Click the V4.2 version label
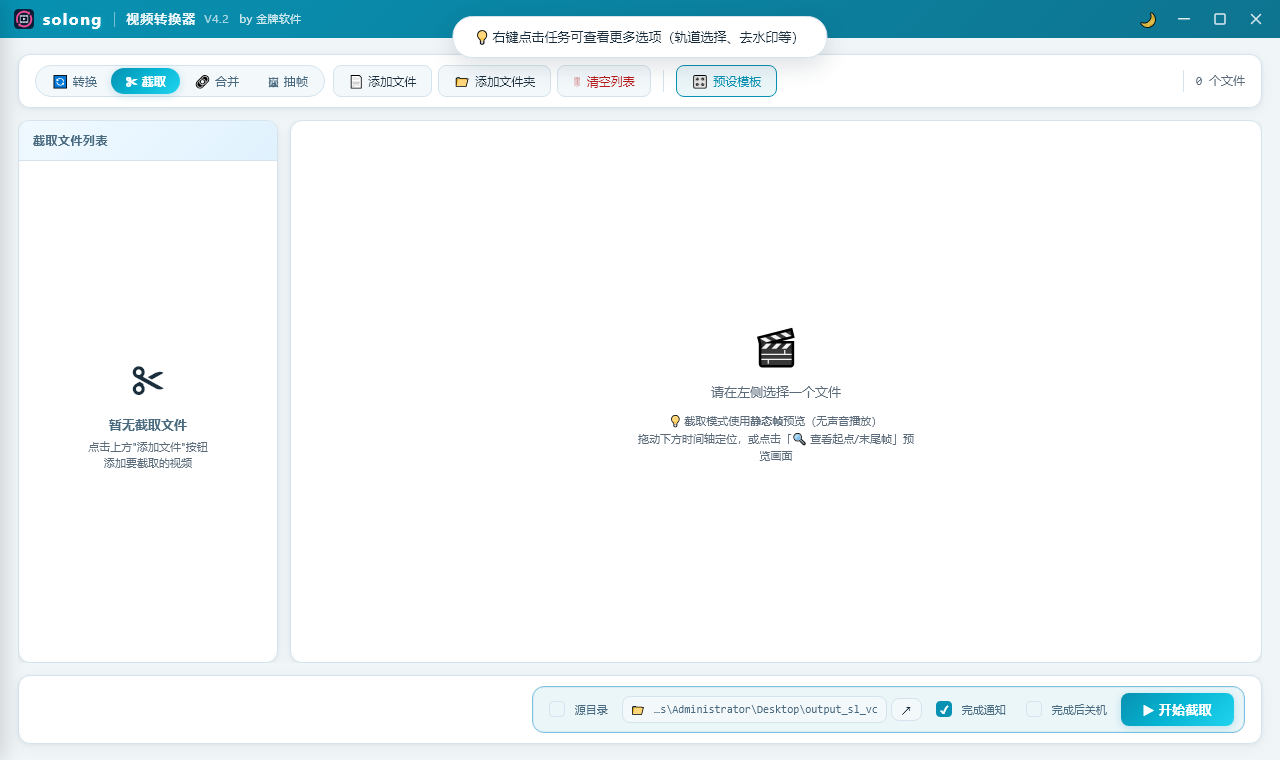The width and height of the screenshot is (1280, 760). coord(216,19)
